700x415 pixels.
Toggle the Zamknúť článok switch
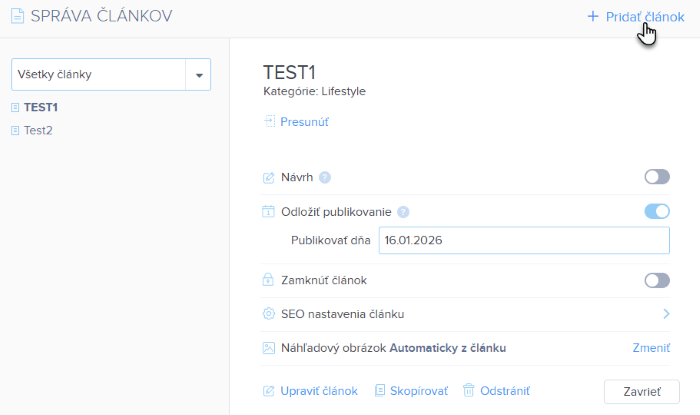coord(656,280)
